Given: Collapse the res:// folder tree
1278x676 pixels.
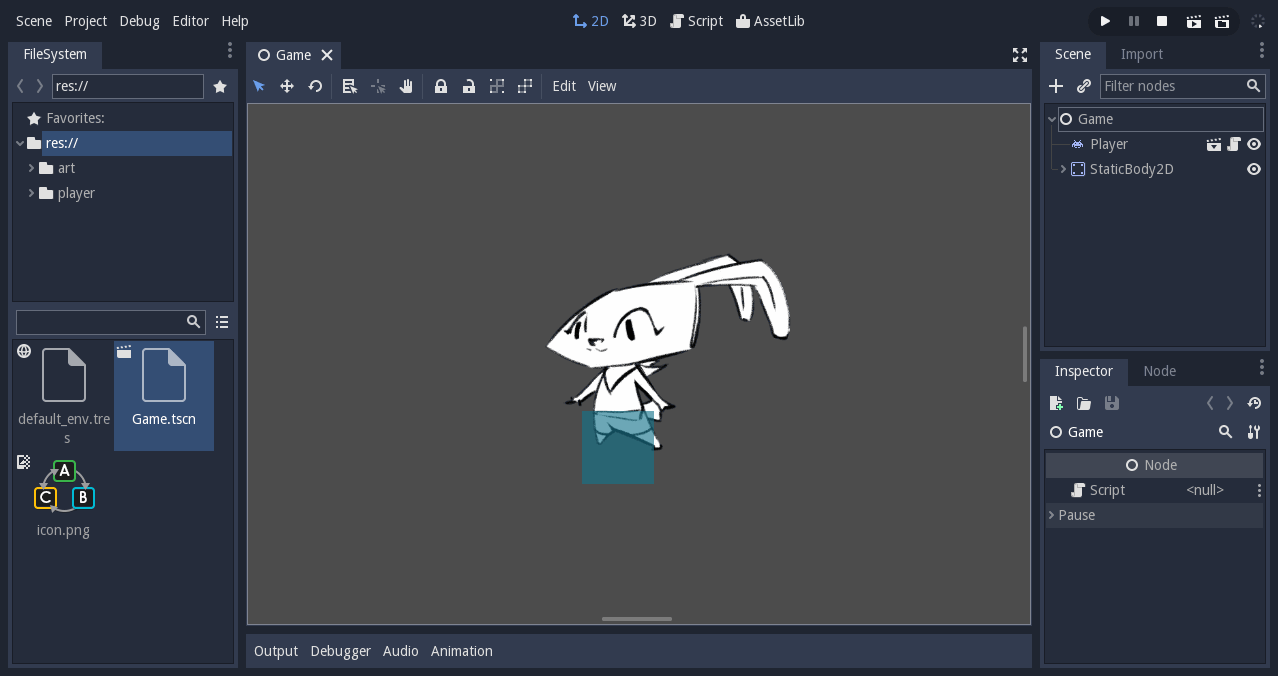Looking at the screenshot, I should tap(20, 142).
